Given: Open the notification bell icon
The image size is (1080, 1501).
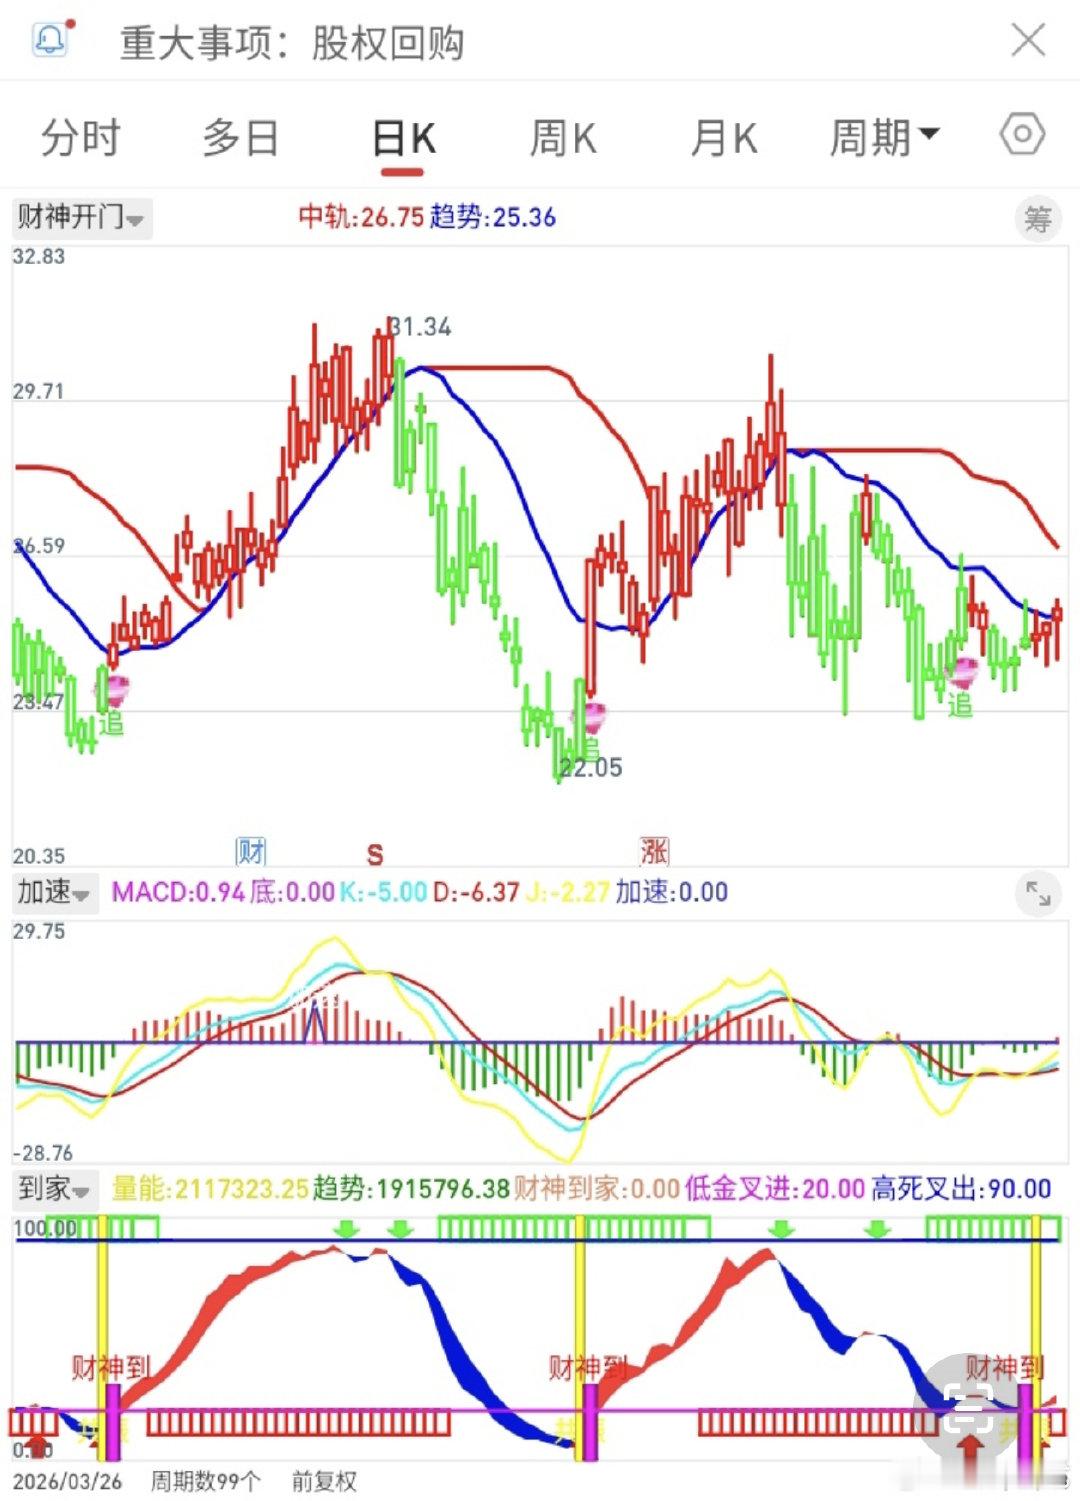Looking at the screenshot, I should pyautogui.click(x=52, y=39).
